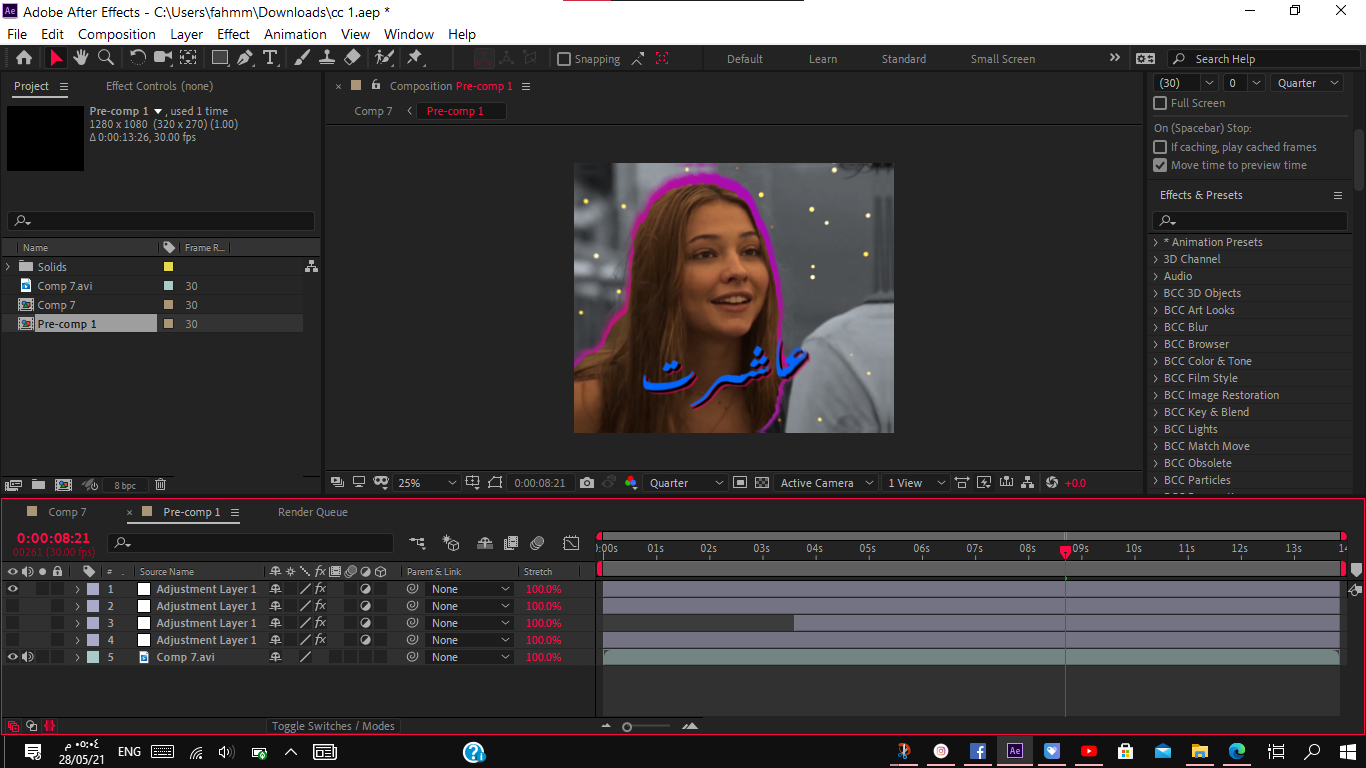Open Facebook from the Windows taskbar
Viewport: 1366px width, 768px height.
pos(978,751)
